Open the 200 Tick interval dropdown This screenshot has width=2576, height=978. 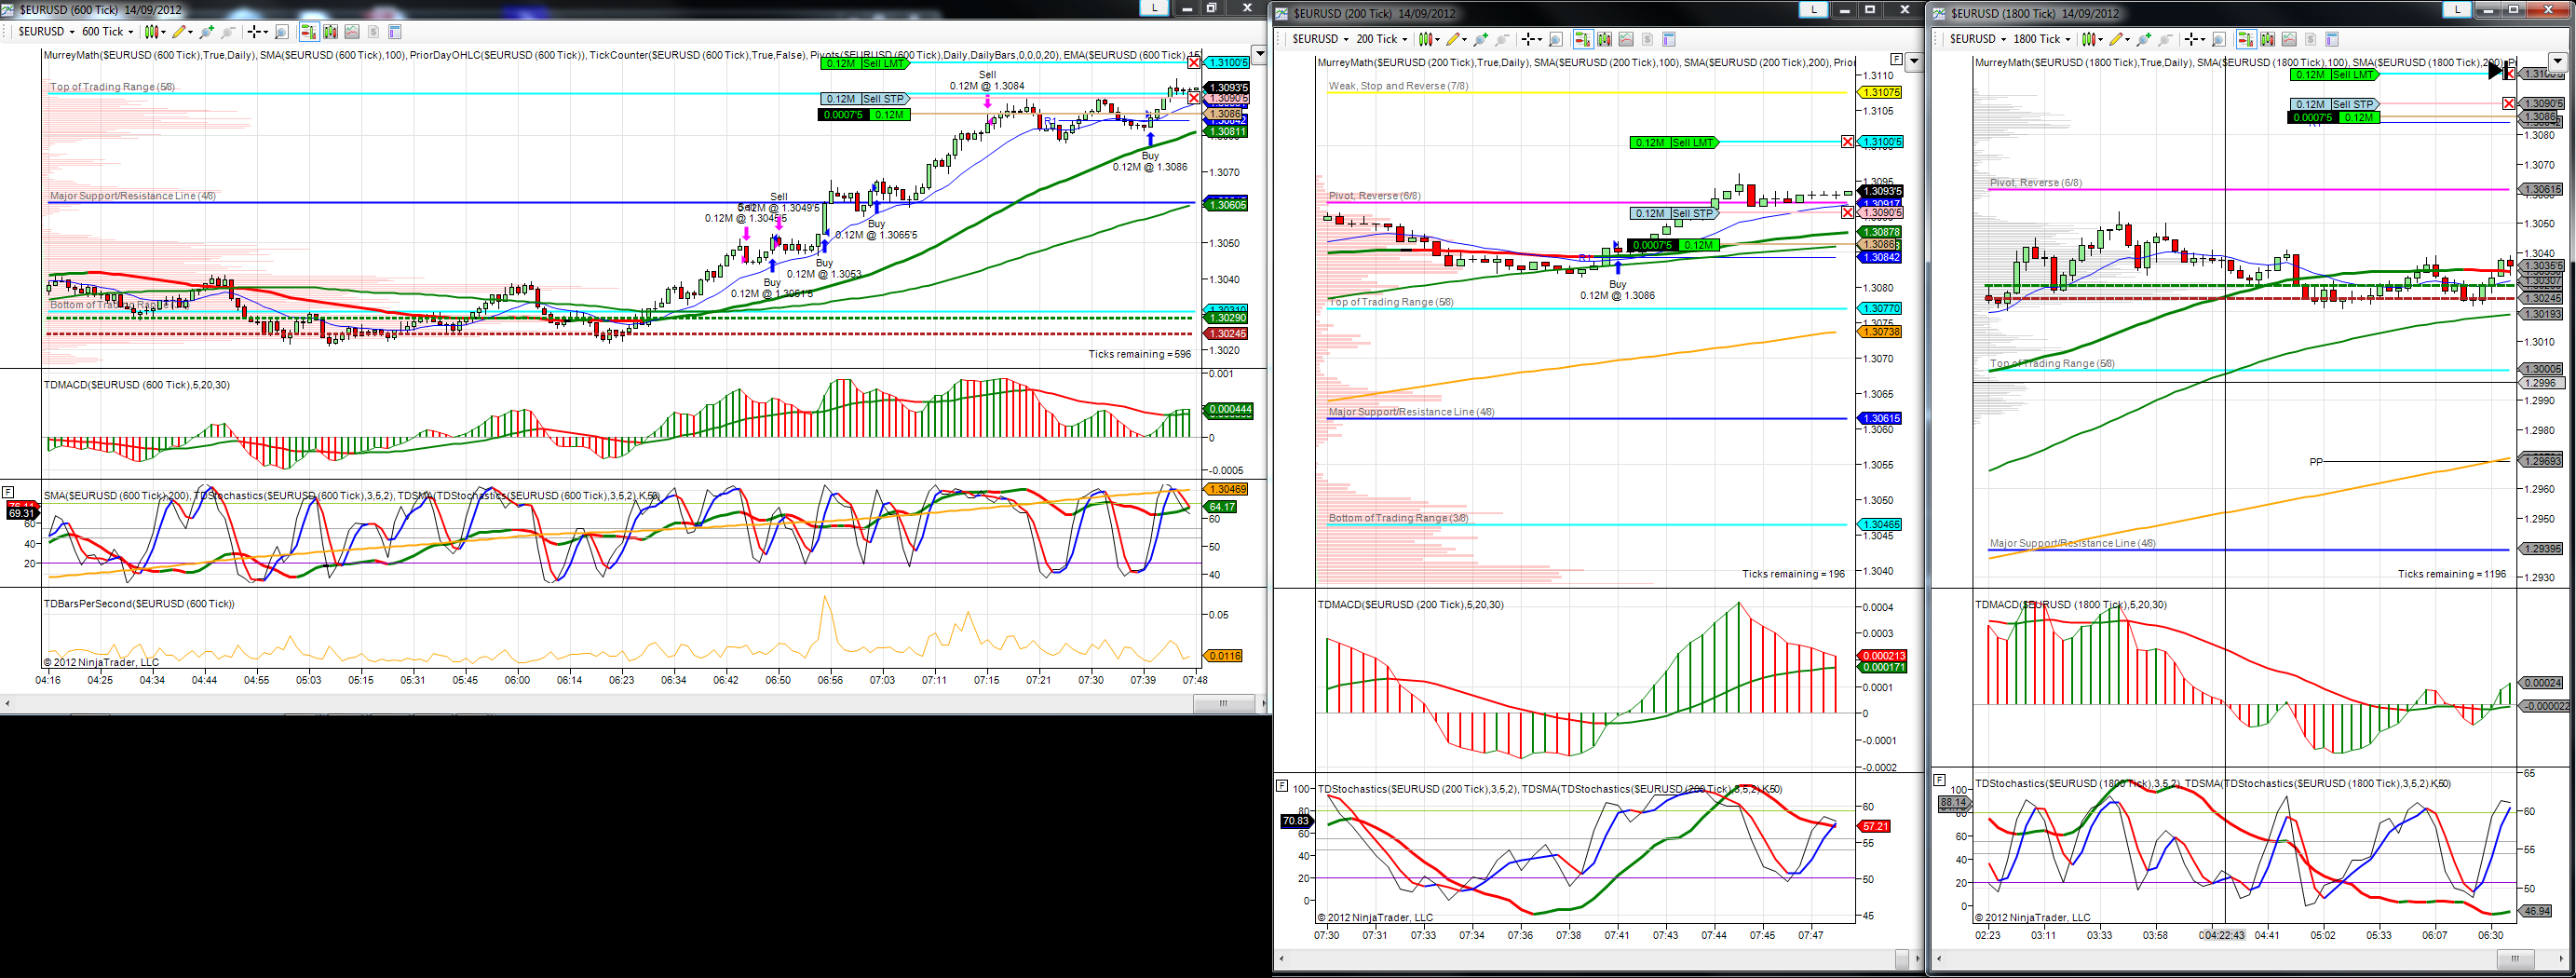[1381, 39]
